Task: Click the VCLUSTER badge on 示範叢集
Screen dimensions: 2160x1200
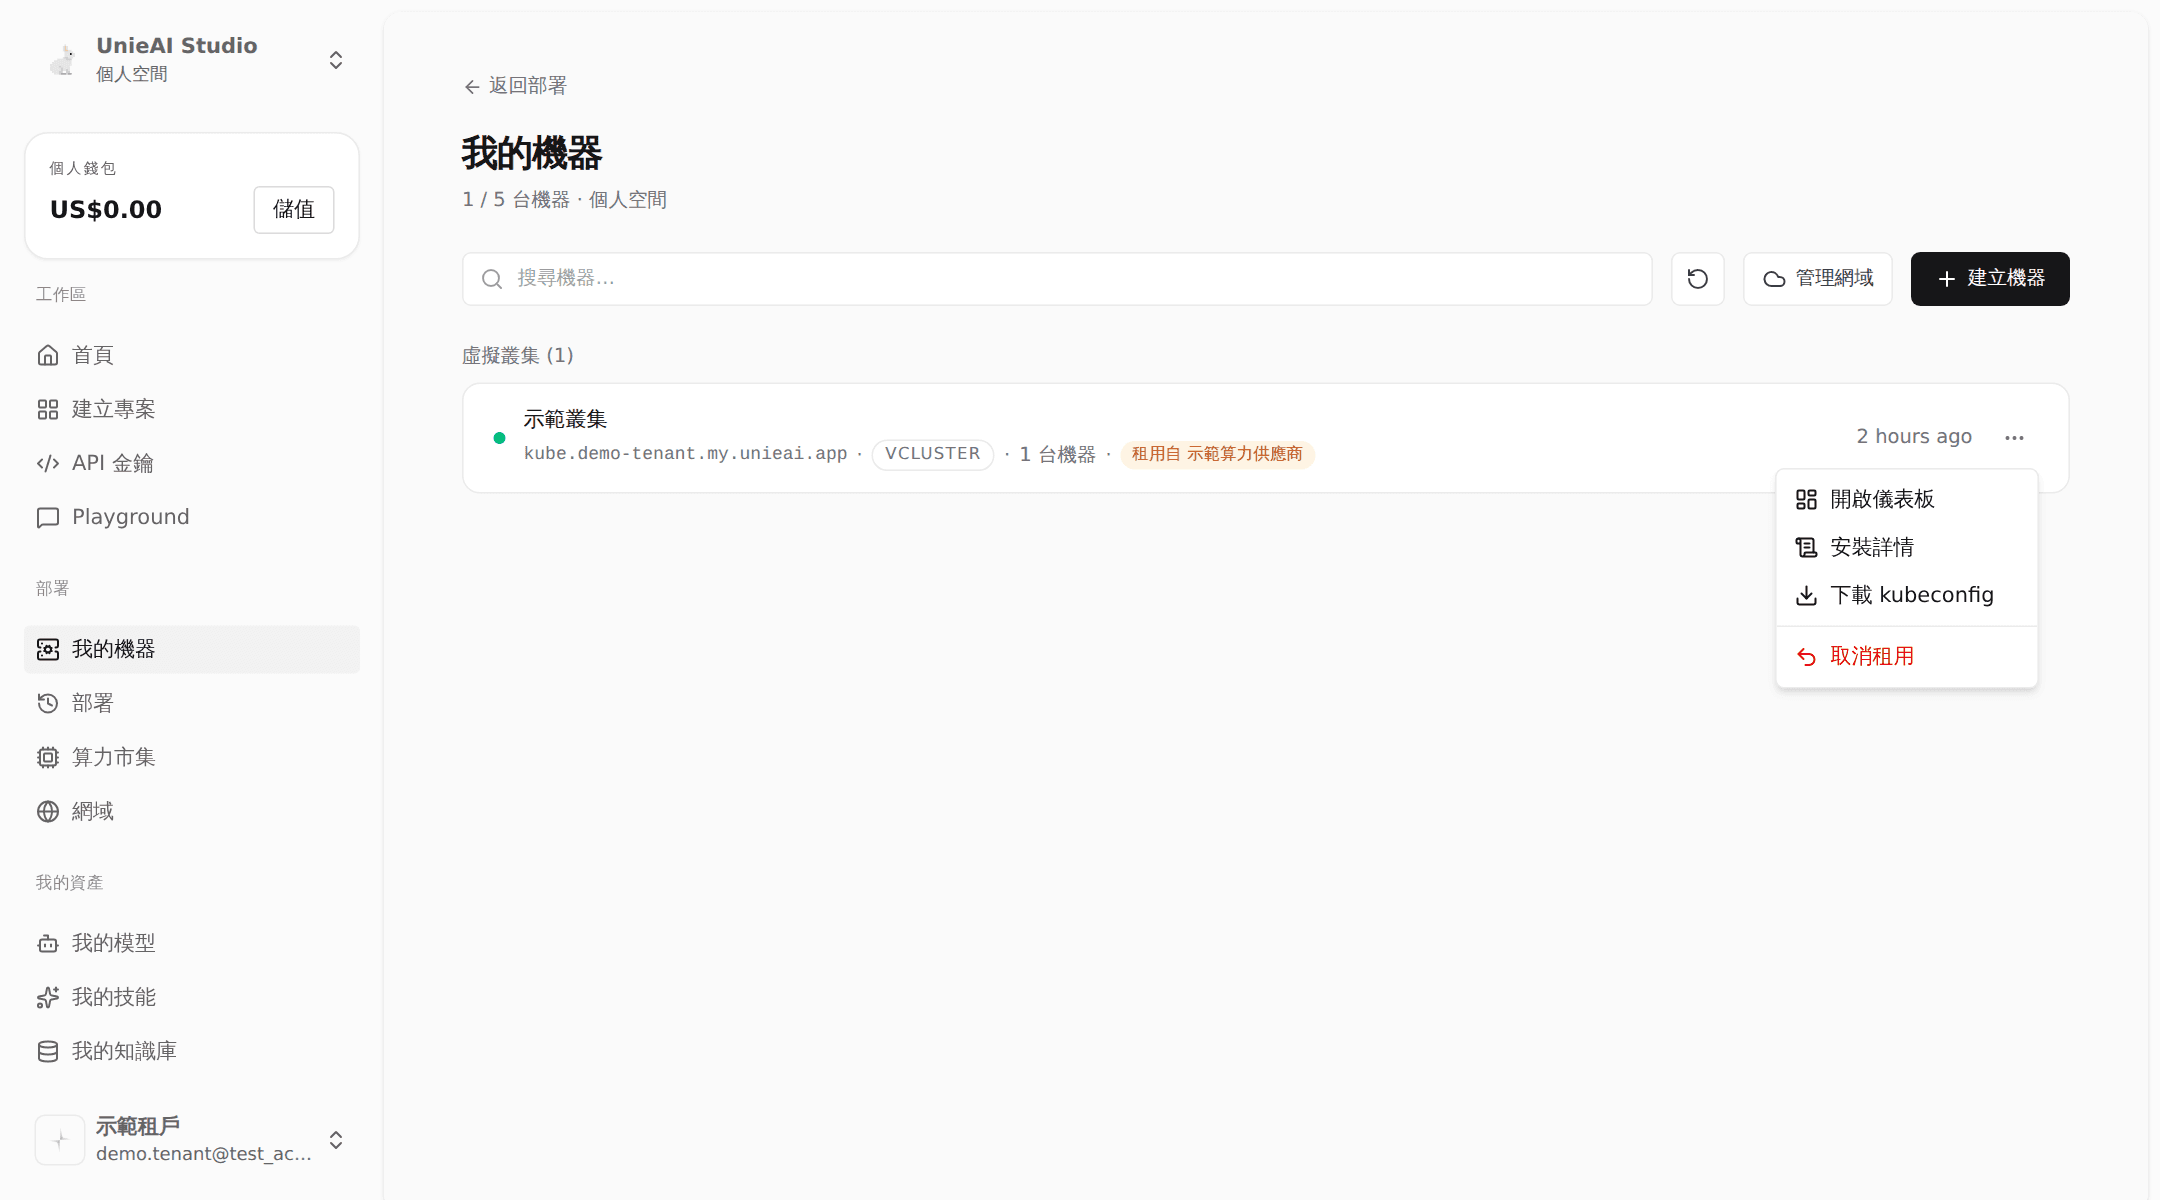Action: pos(932,454)
